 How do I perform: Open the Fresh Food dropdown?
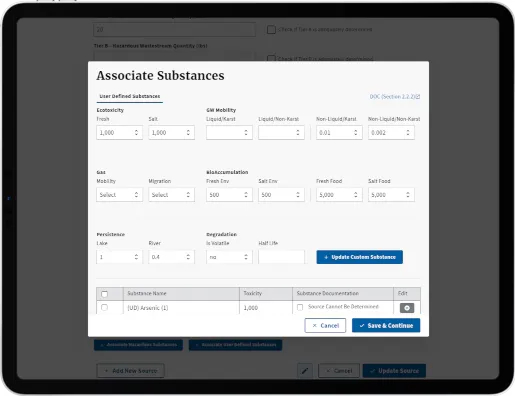tap(339, 195)
